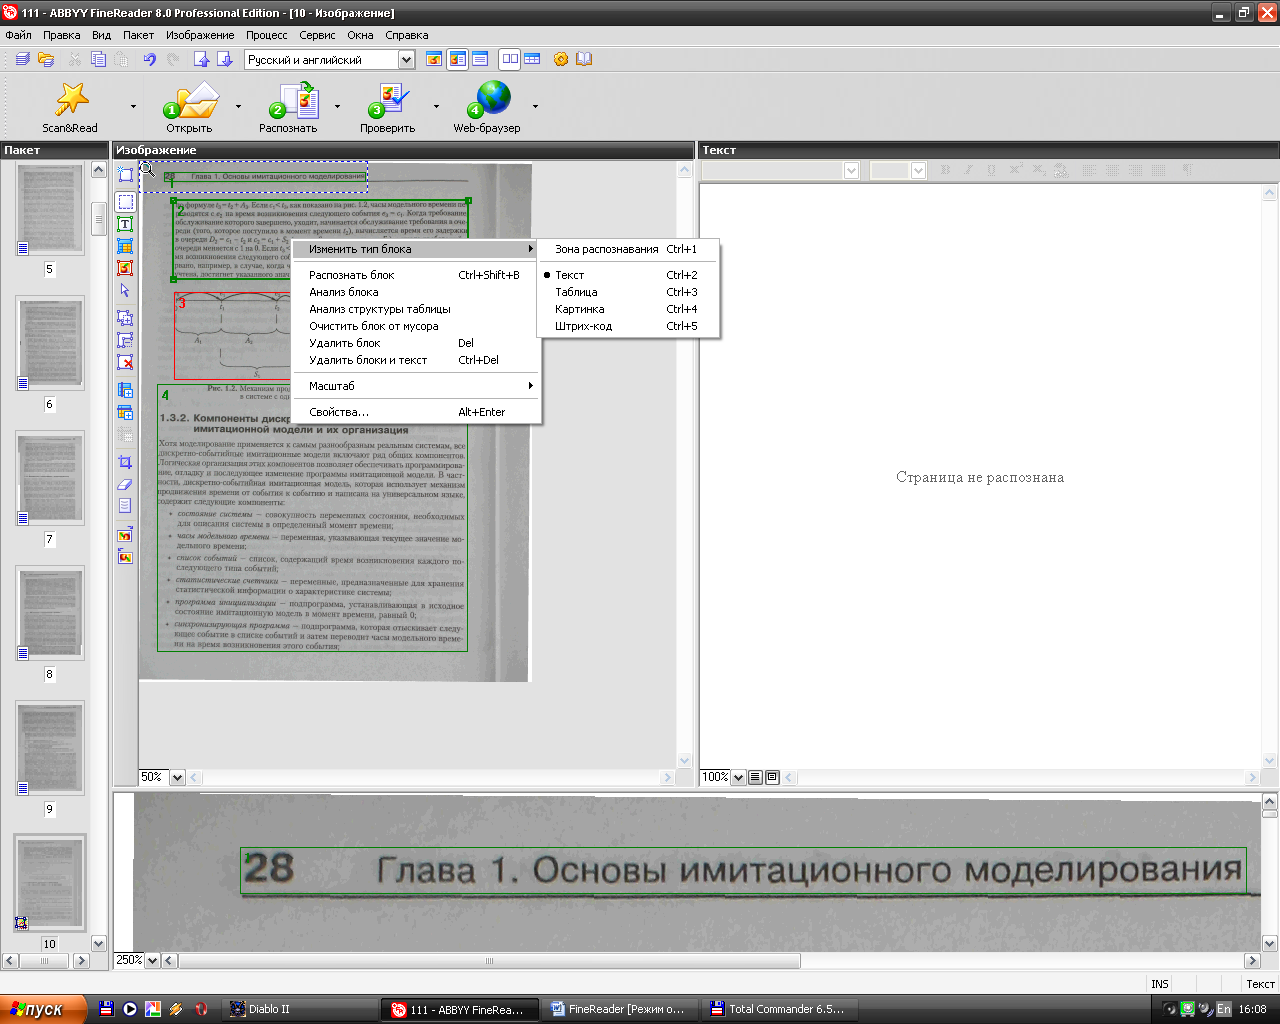This screenshot has height=1024, width=1280.
Task: Expand the Открыть dropdown arrow
Action: (238, 106)
